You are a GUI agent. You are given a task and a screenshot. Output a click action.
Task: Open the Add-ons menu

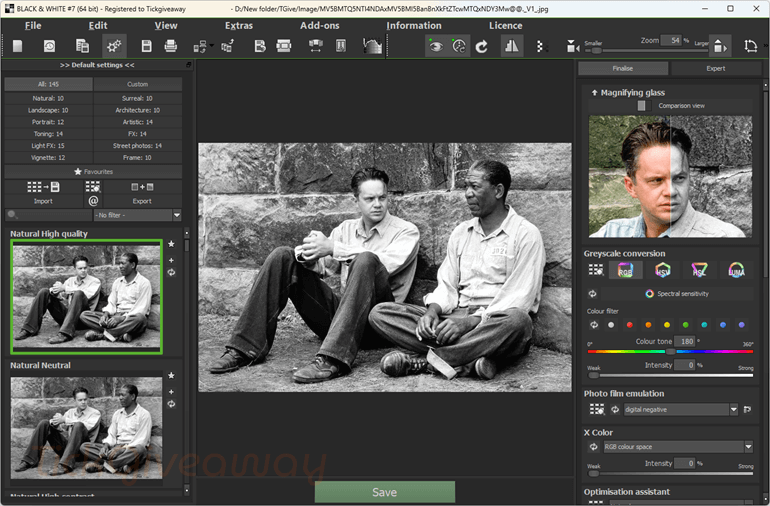point(320,26)
